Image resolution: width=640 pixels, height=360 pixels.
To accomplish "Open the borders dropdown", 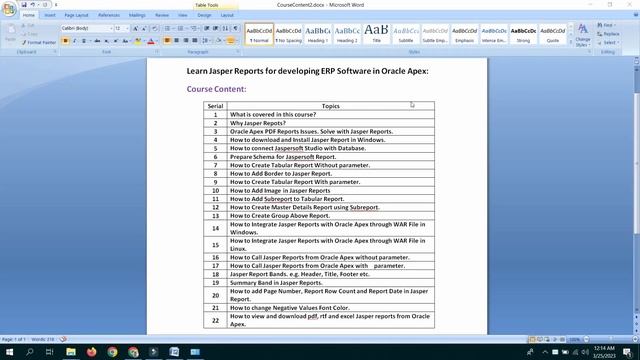I will [237, 41].
